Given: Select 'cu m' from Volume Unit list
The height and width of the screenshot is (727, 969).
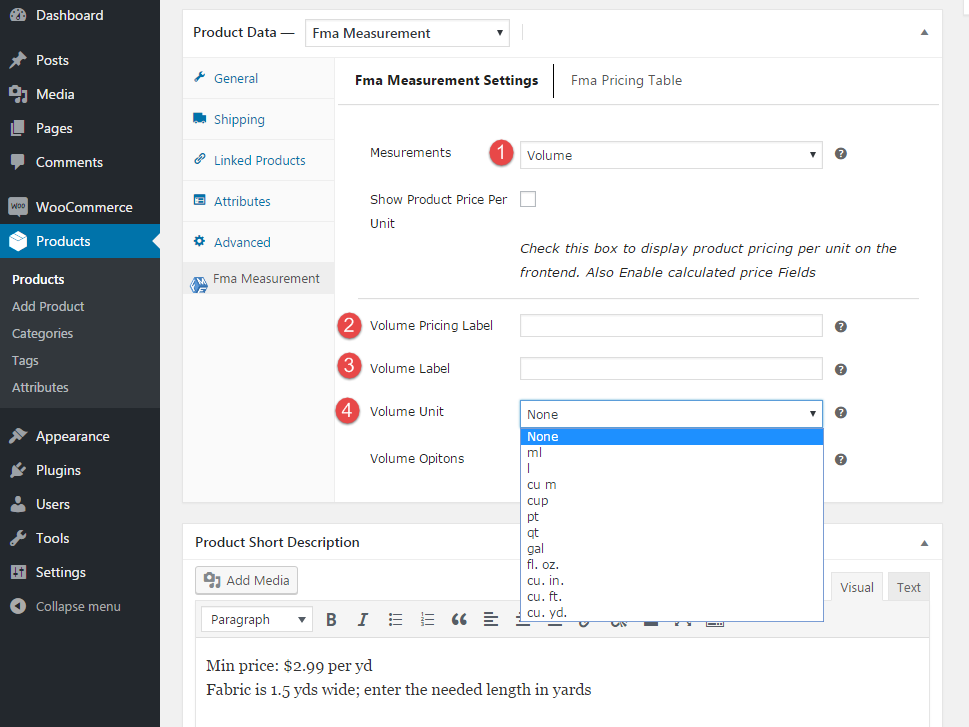Looking at the screenshot, I should (672, 485).
